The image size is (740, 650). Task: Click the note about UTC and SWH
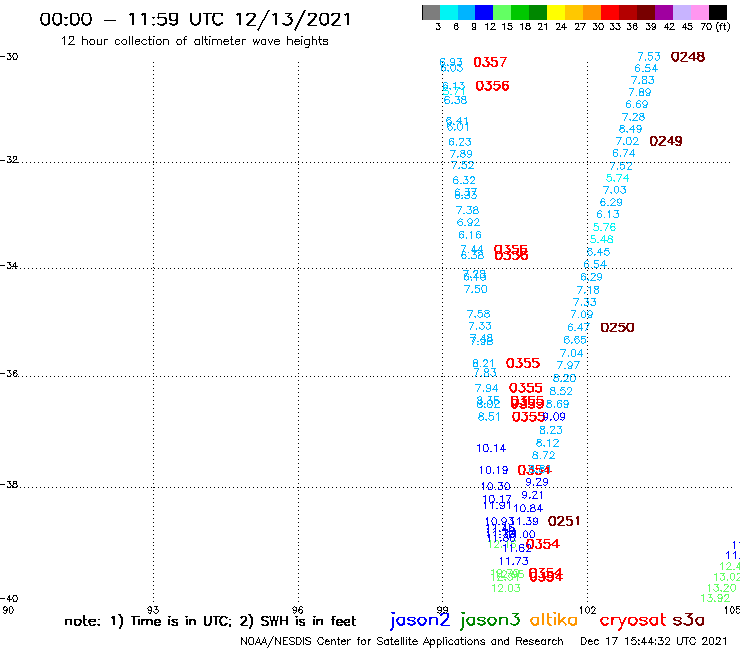click(210, 621)
